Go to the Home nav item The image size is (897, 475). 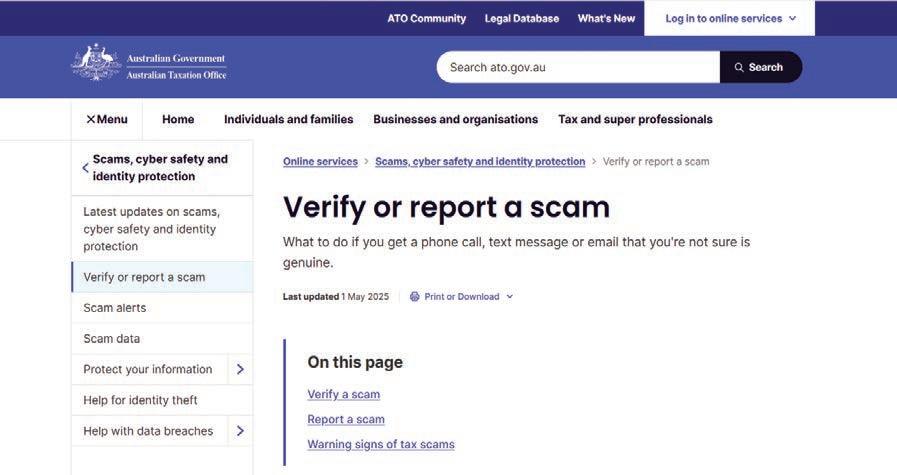(x=178, y=119)
